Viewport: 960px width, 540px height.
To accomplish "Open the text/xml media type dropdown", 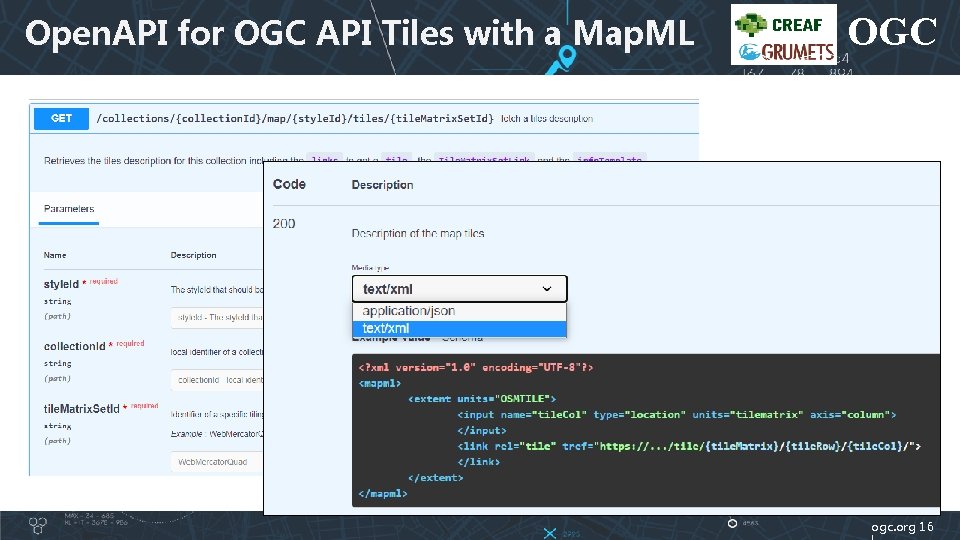I will (x=459, y=289).
